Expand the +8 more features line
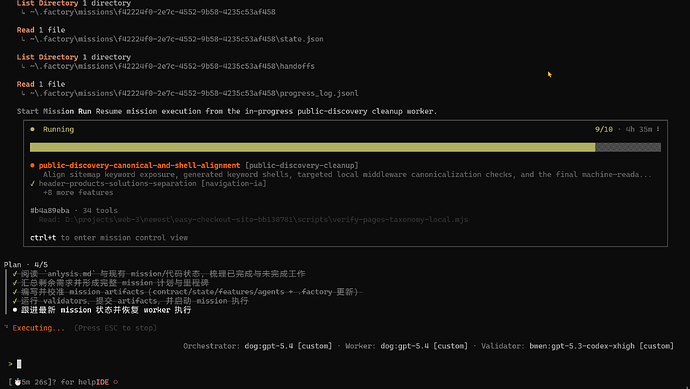The image size is (690, 389). pyautogui.click(x=78, y=193)
